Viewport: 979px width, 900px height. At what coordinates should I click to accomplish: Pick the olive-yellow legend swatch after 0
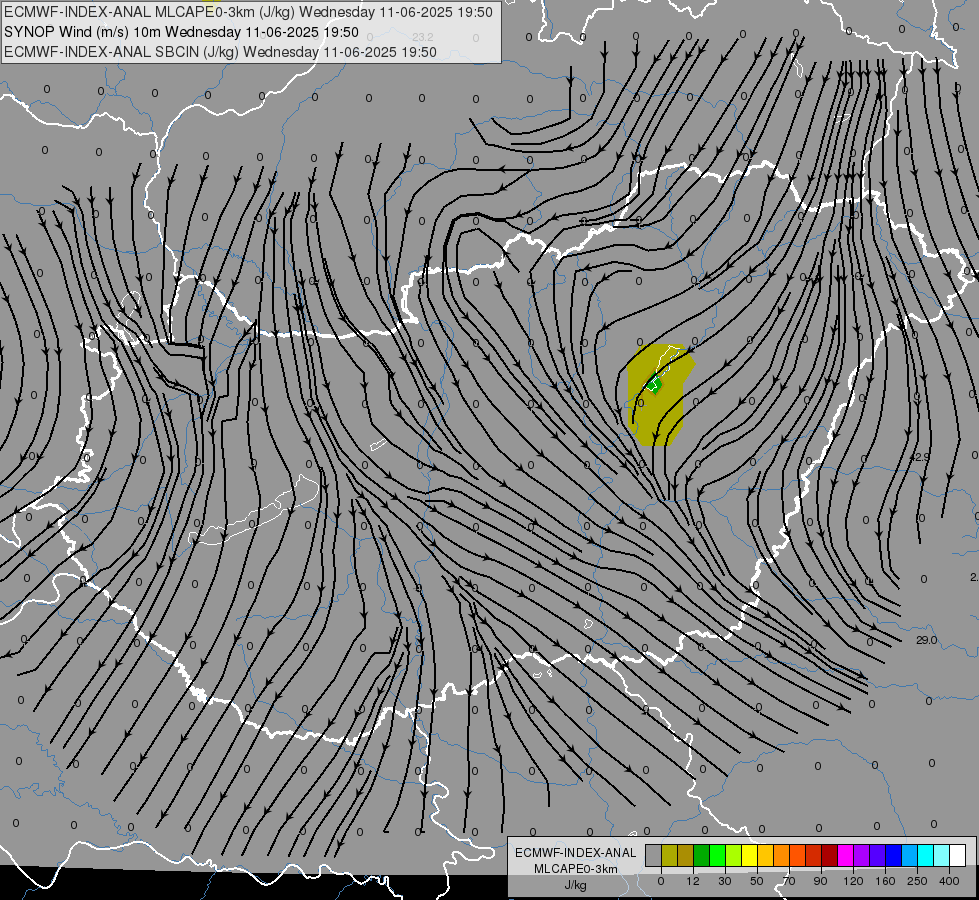click(669, 855)
